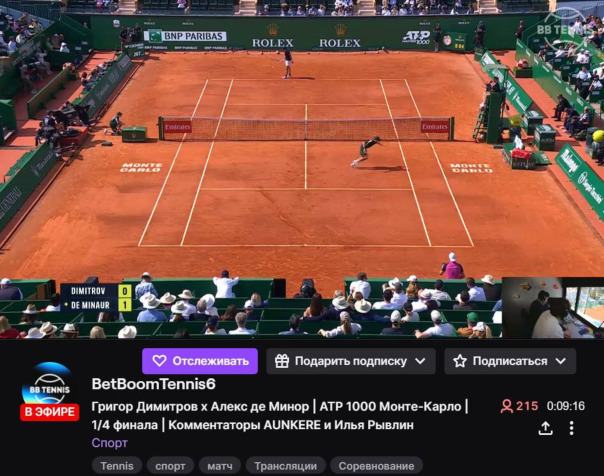Image resolution: width=604 pixels, height=476 pixels.
Task: Click the commentator webcam overlay thumbnail
Action: click(x=553, y=308)
